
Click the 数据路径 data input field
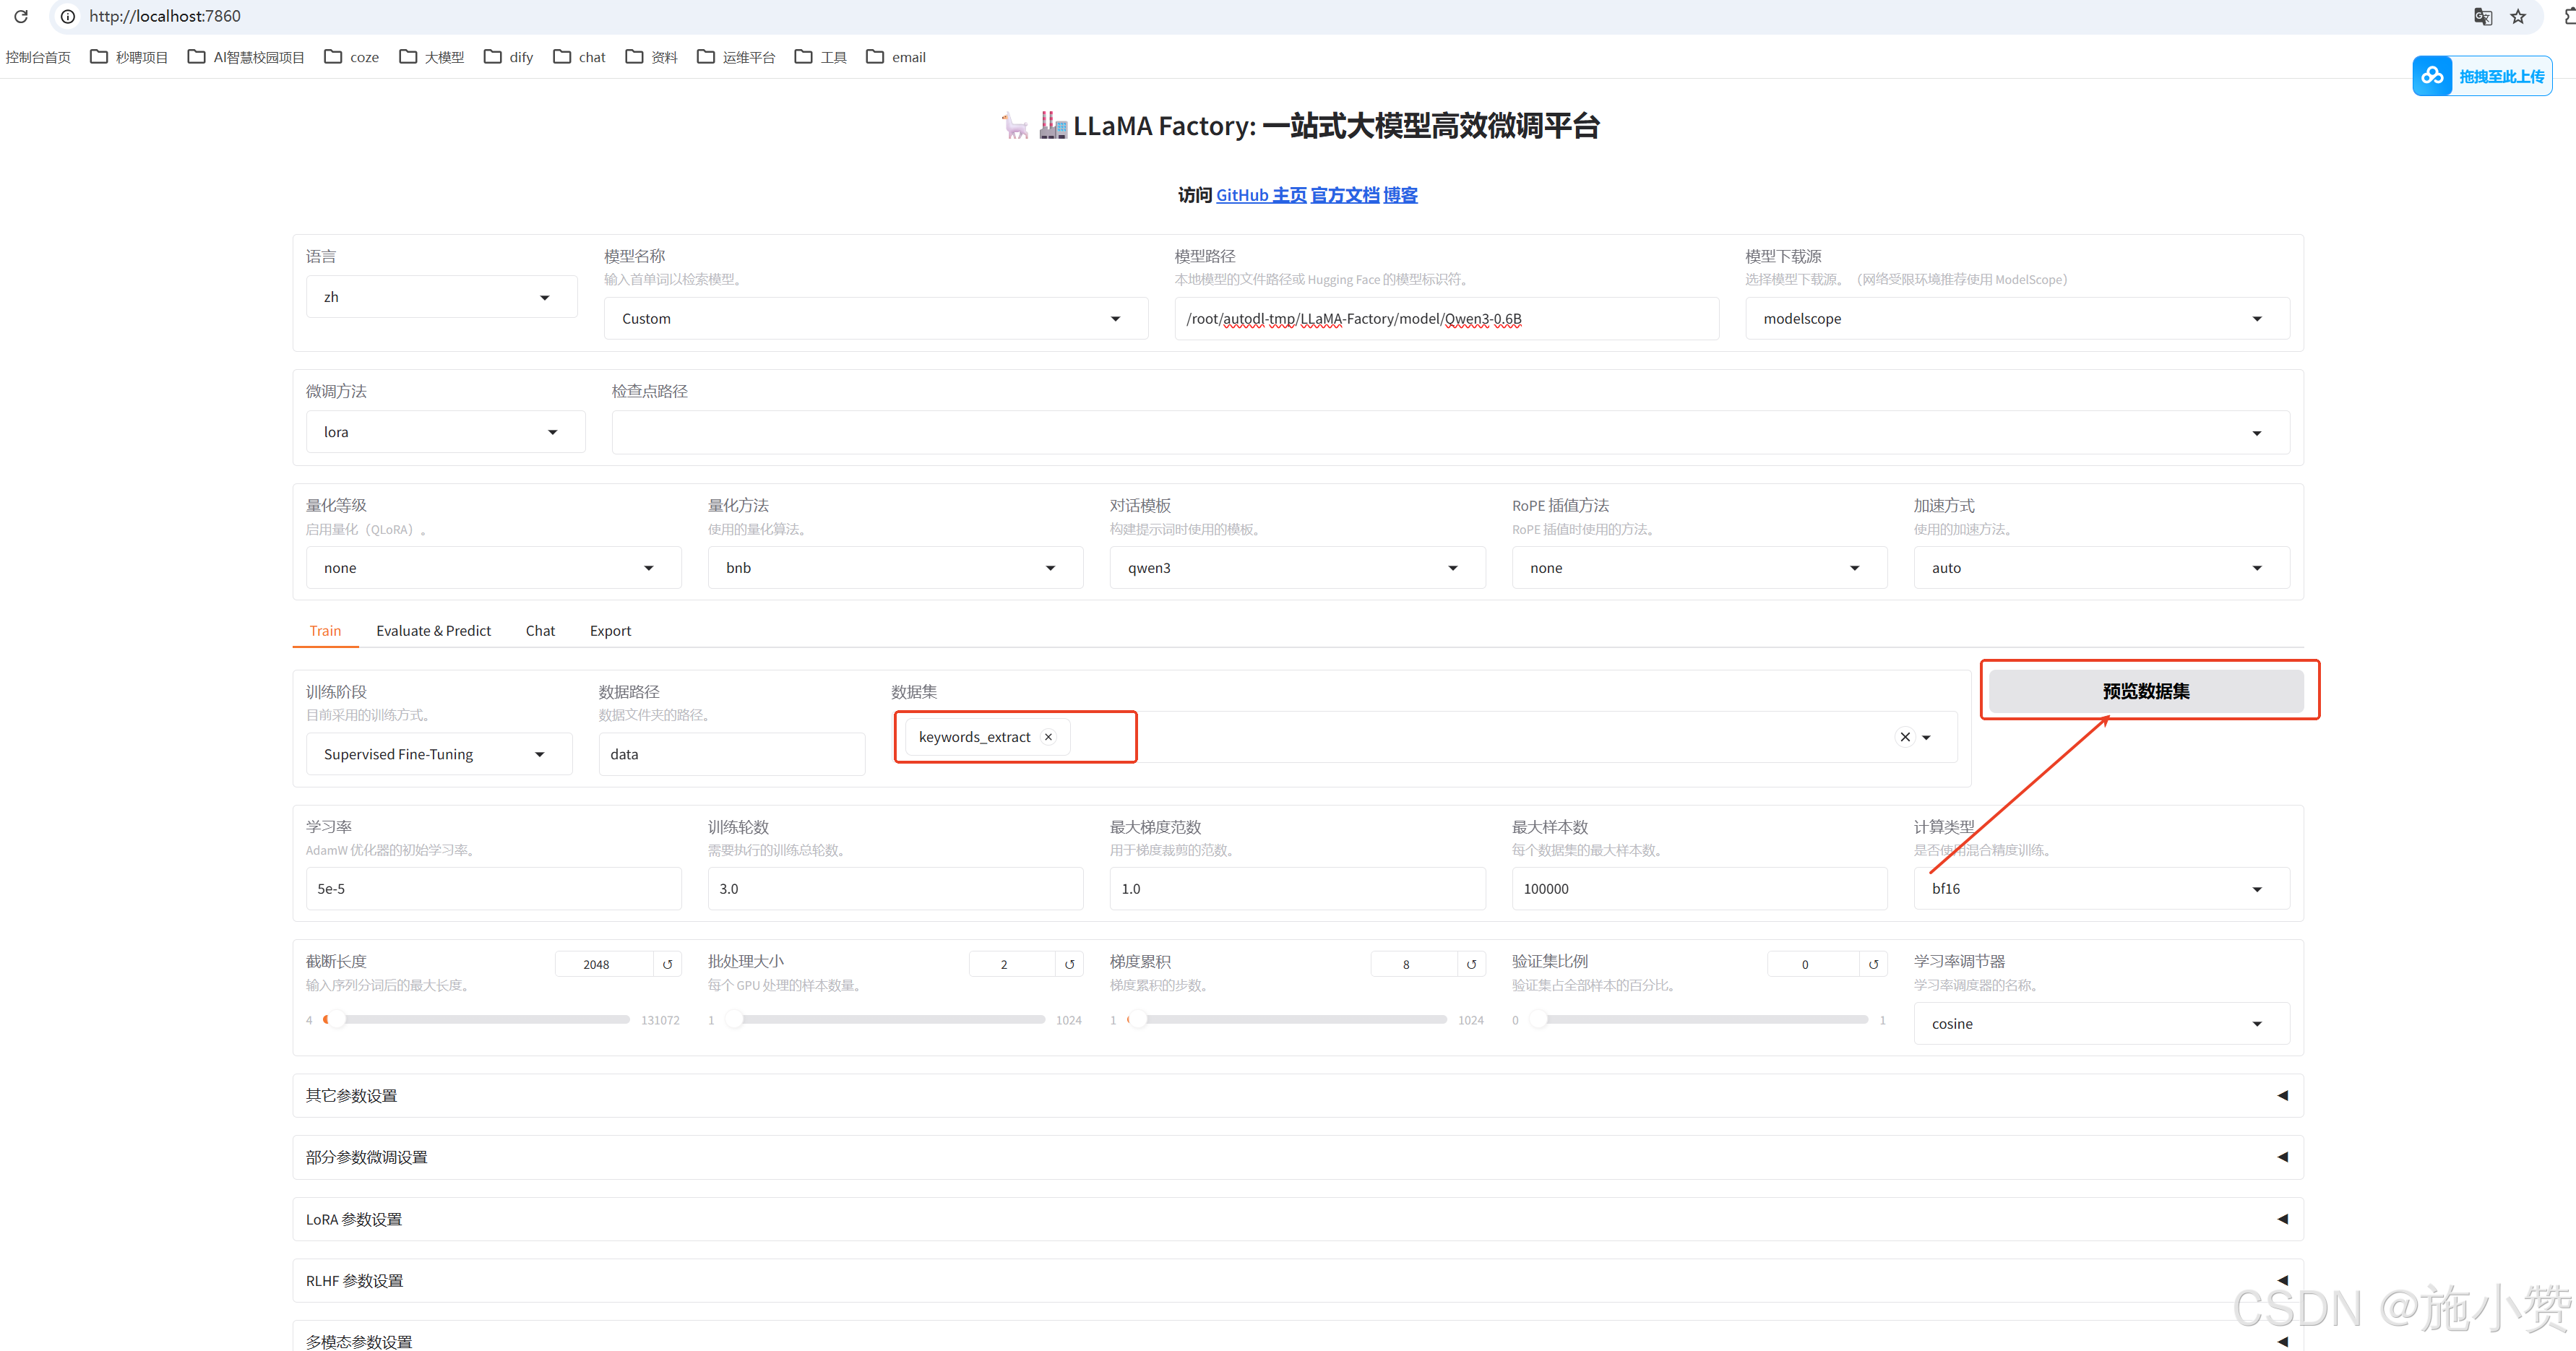731,754
